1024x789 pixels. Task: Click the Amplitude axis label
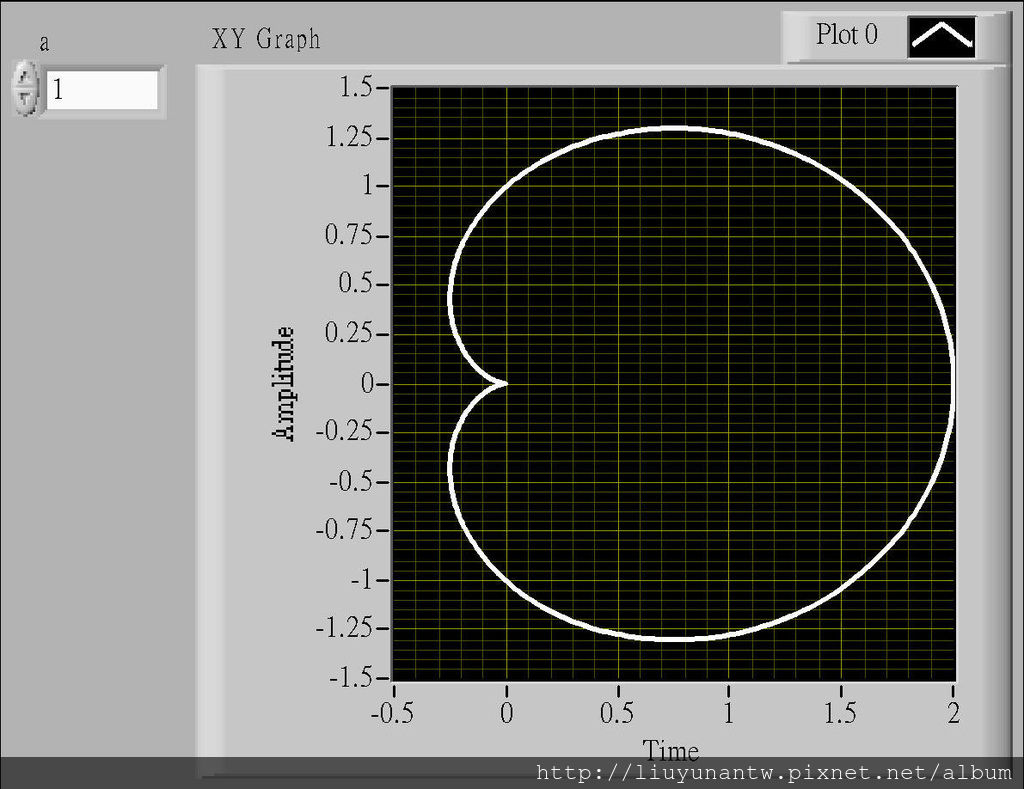[x=283, y=384]
